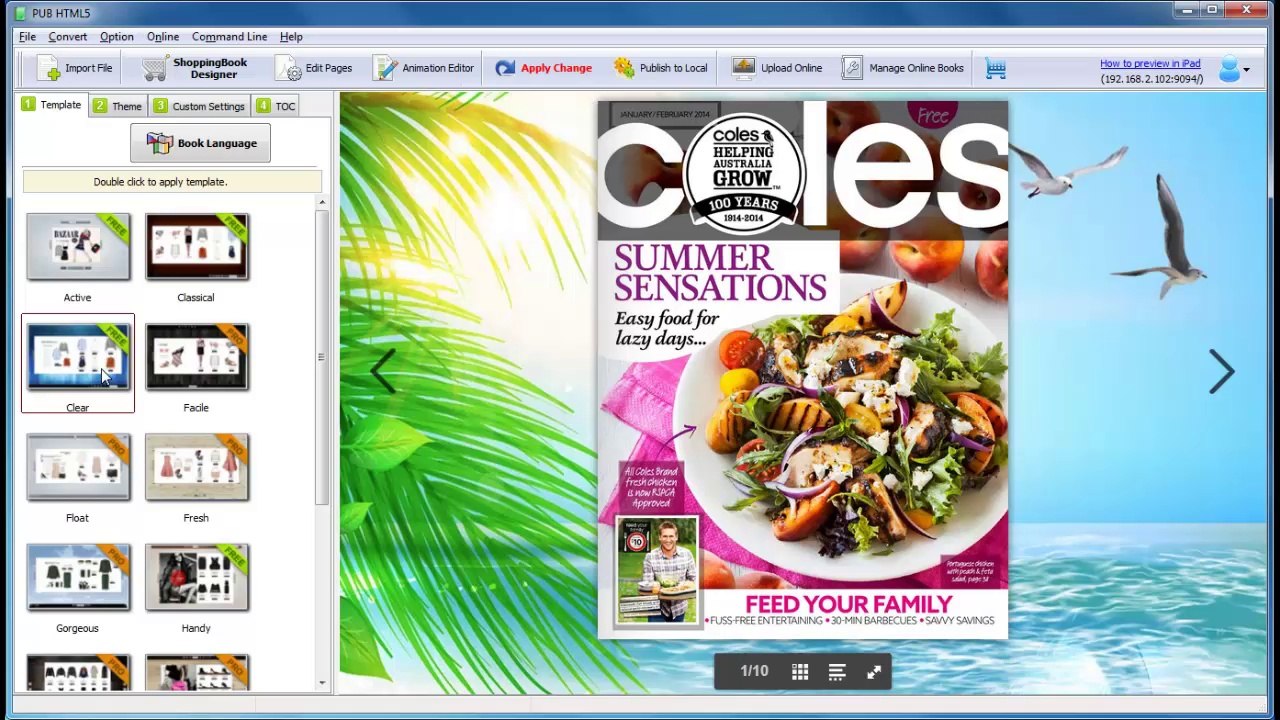
Task: Switch to the Theme tab
Action: (118, 106)
